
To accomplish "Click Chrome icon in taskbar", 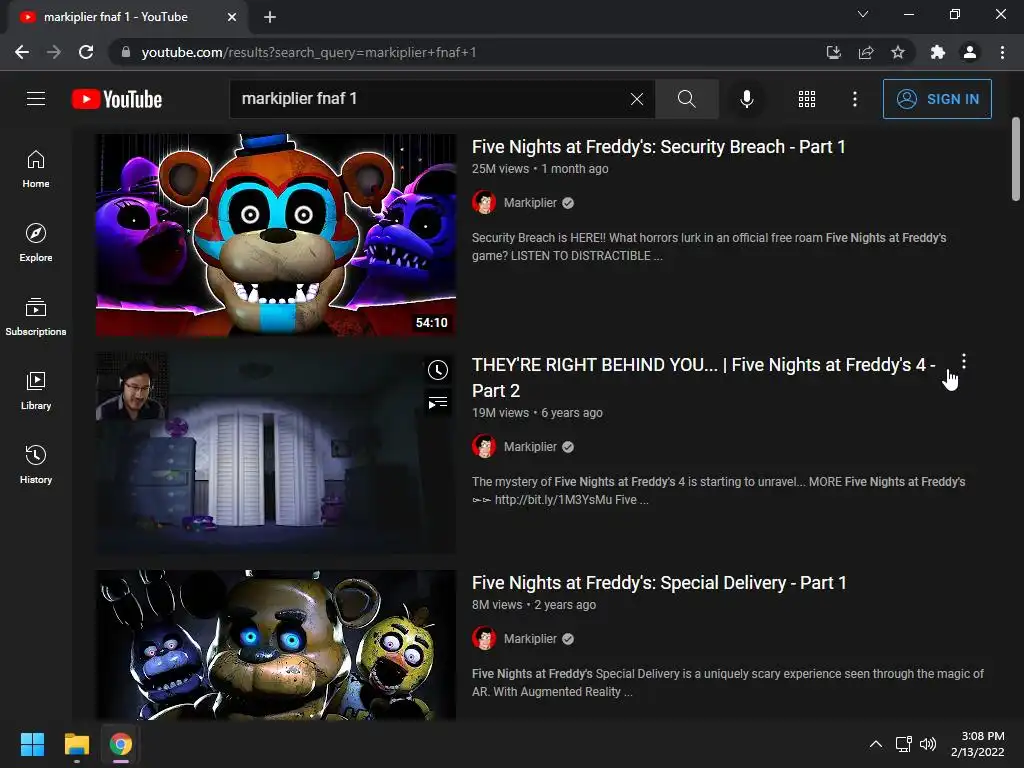I will click(x=121, y=744).
